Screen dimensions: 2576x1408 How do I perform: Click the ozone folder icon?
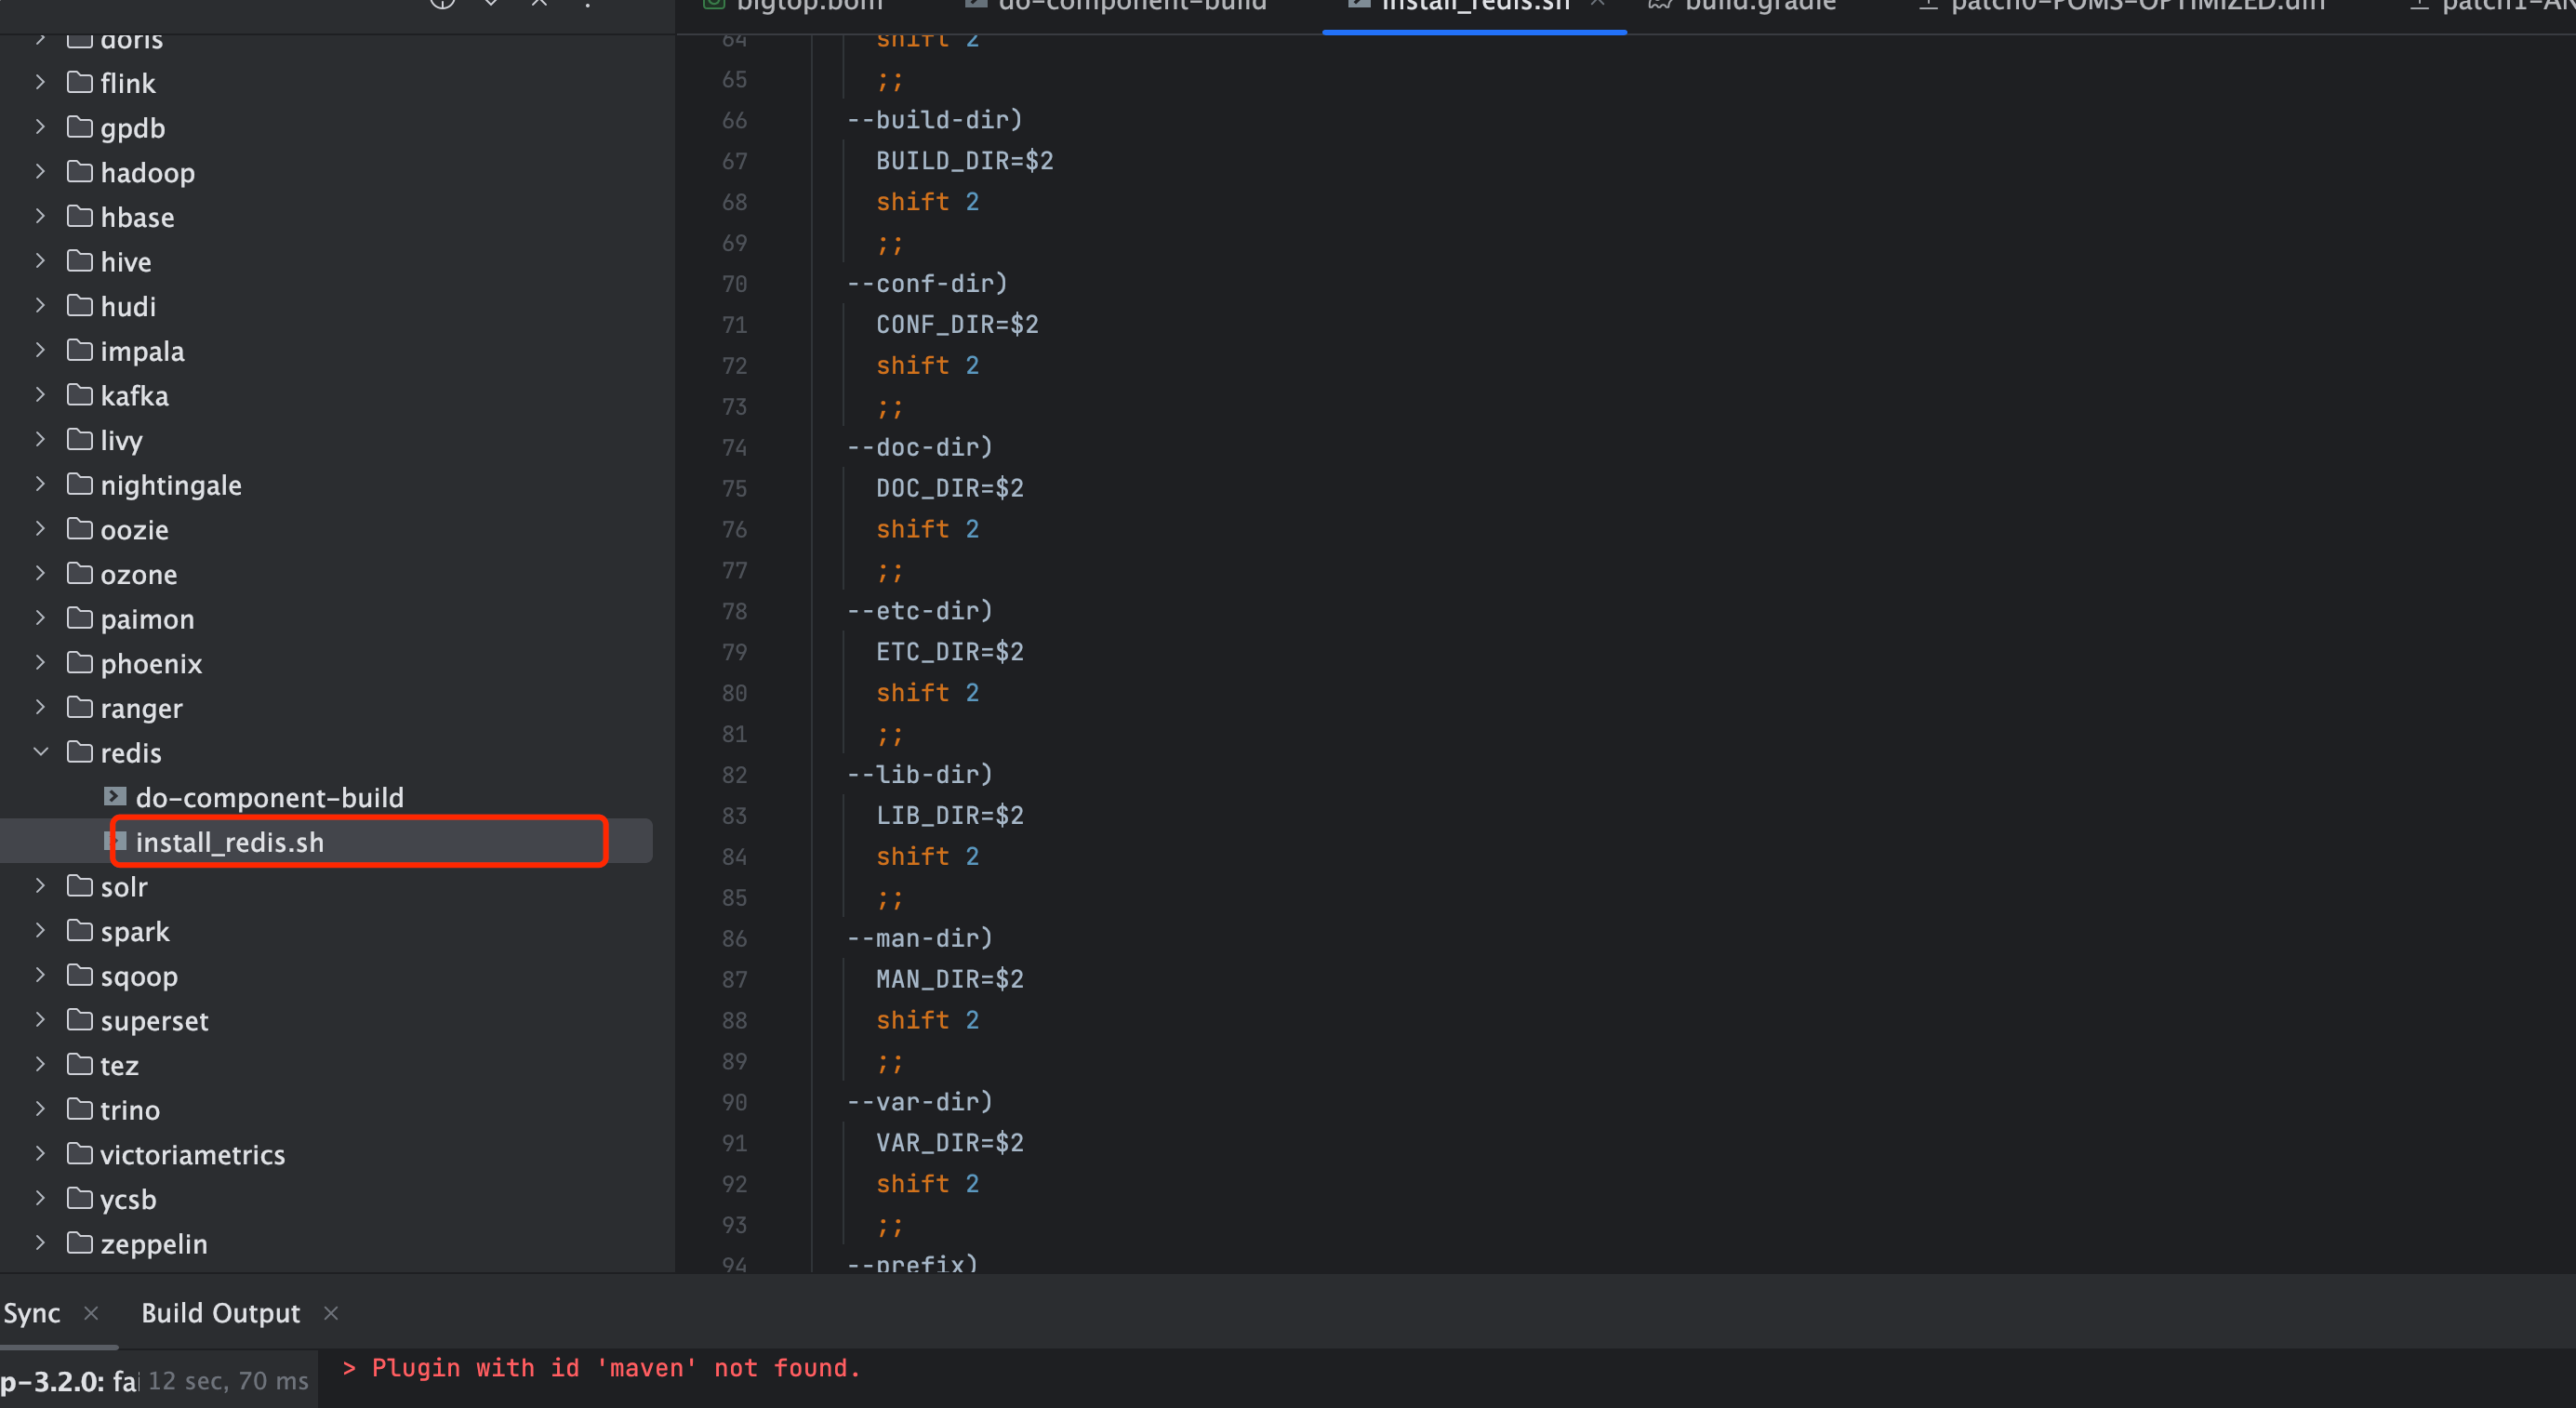[x=80, y=573]
